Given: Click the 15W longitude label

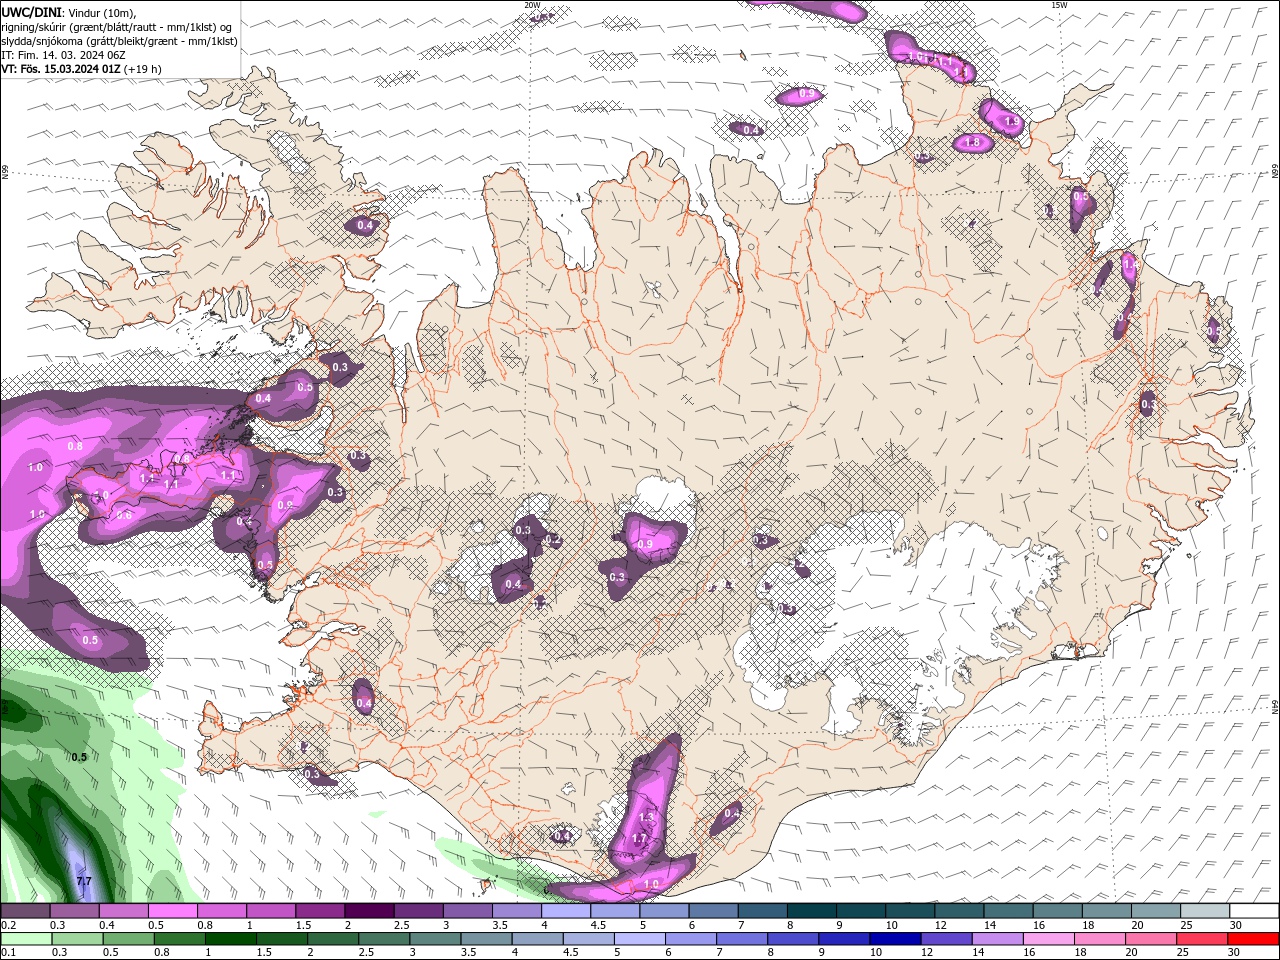Looking at the screenshot, I should pyautogui.click(x=1059, y=5).
